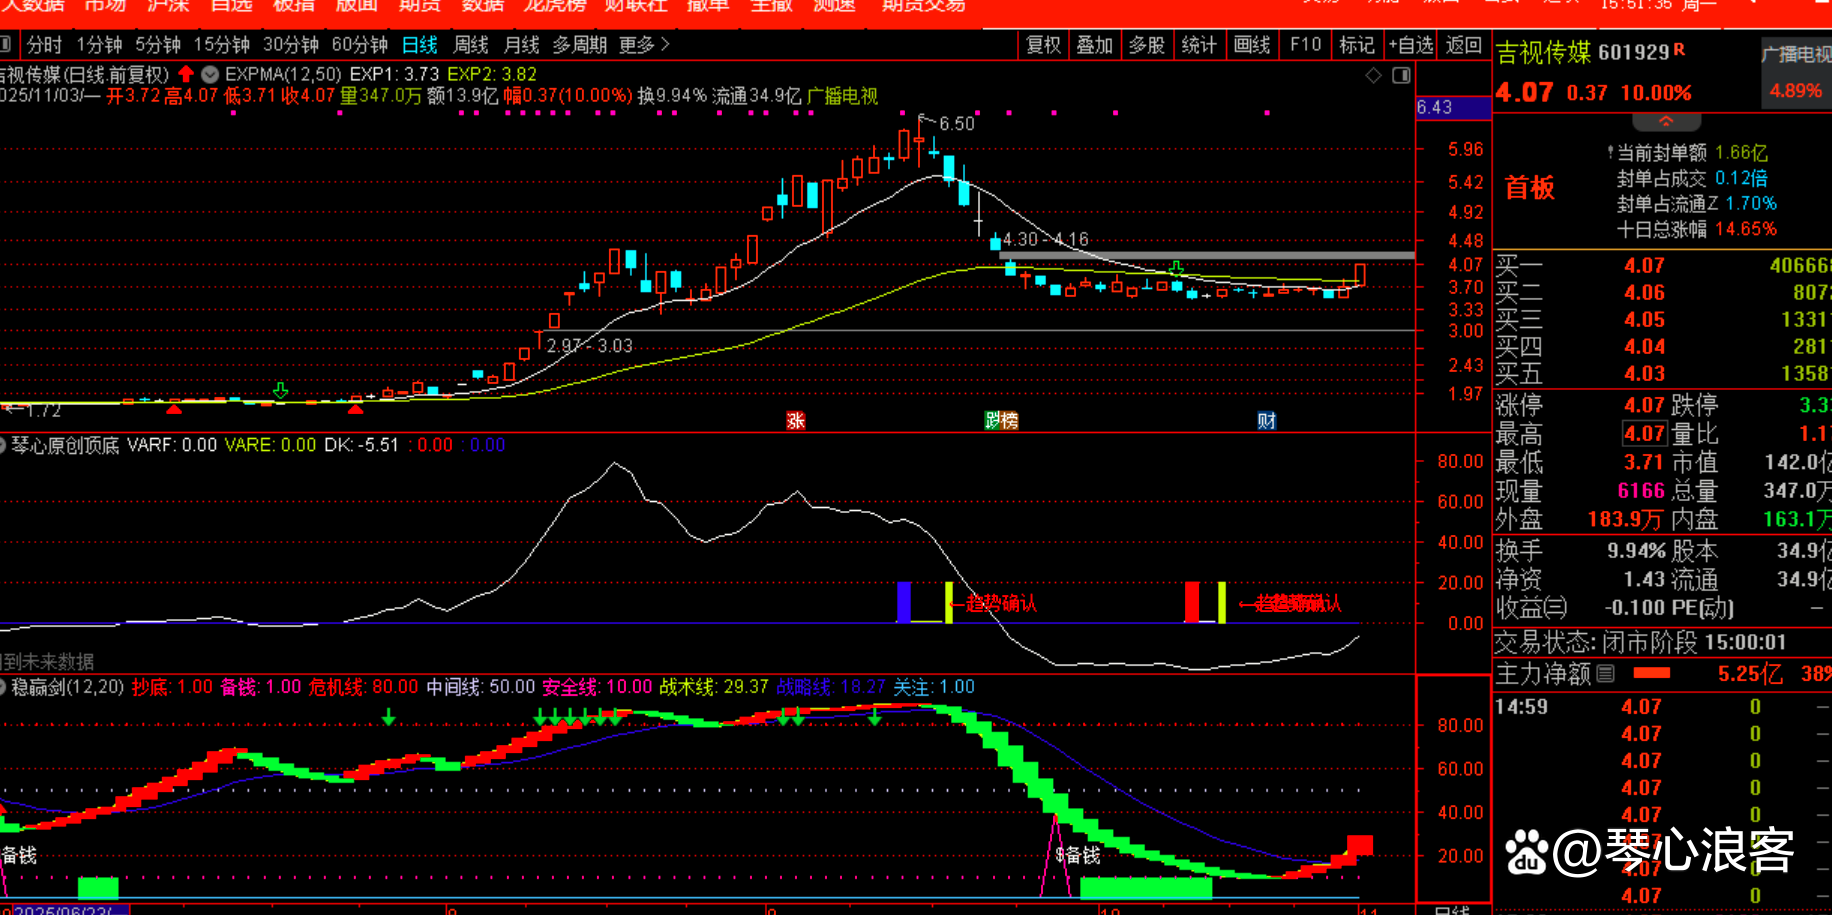Click the red 涨 event marker on the chart
1832x915 pixels.
click(x=795, y=421)
